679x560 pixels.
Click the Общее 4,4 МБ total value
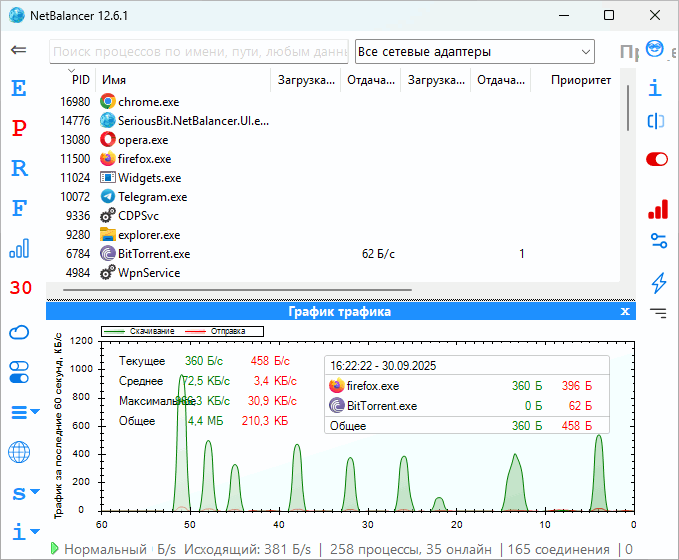coord(206,421)
